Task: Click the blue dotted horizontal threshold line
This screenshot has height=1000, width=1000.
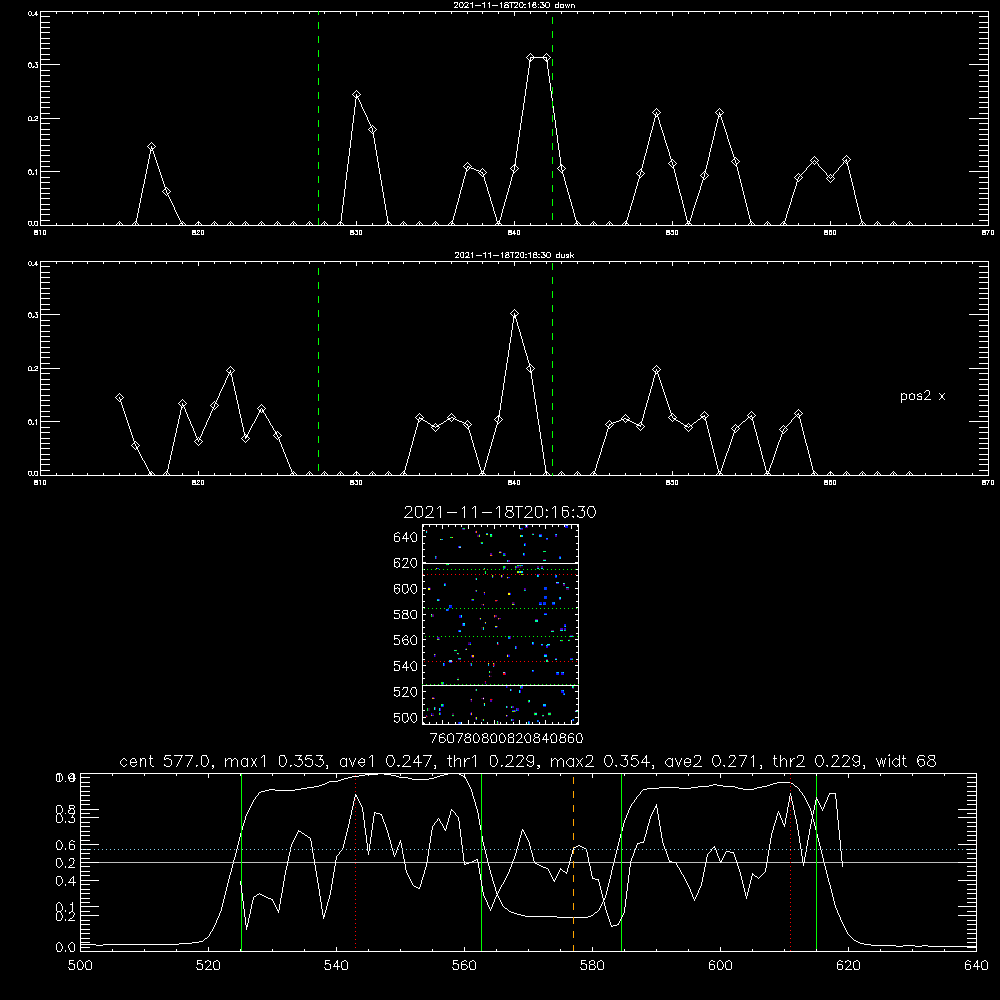Action: 528,849
